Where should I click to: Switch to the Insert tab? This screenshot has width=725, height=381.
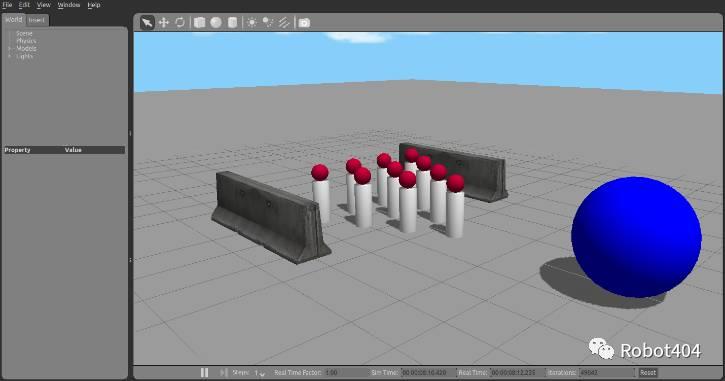[x=37, y=20]
